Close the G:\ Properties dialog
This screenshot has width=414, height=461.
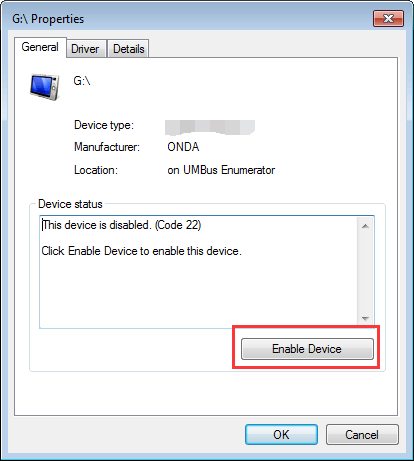(x=388, y=18)
